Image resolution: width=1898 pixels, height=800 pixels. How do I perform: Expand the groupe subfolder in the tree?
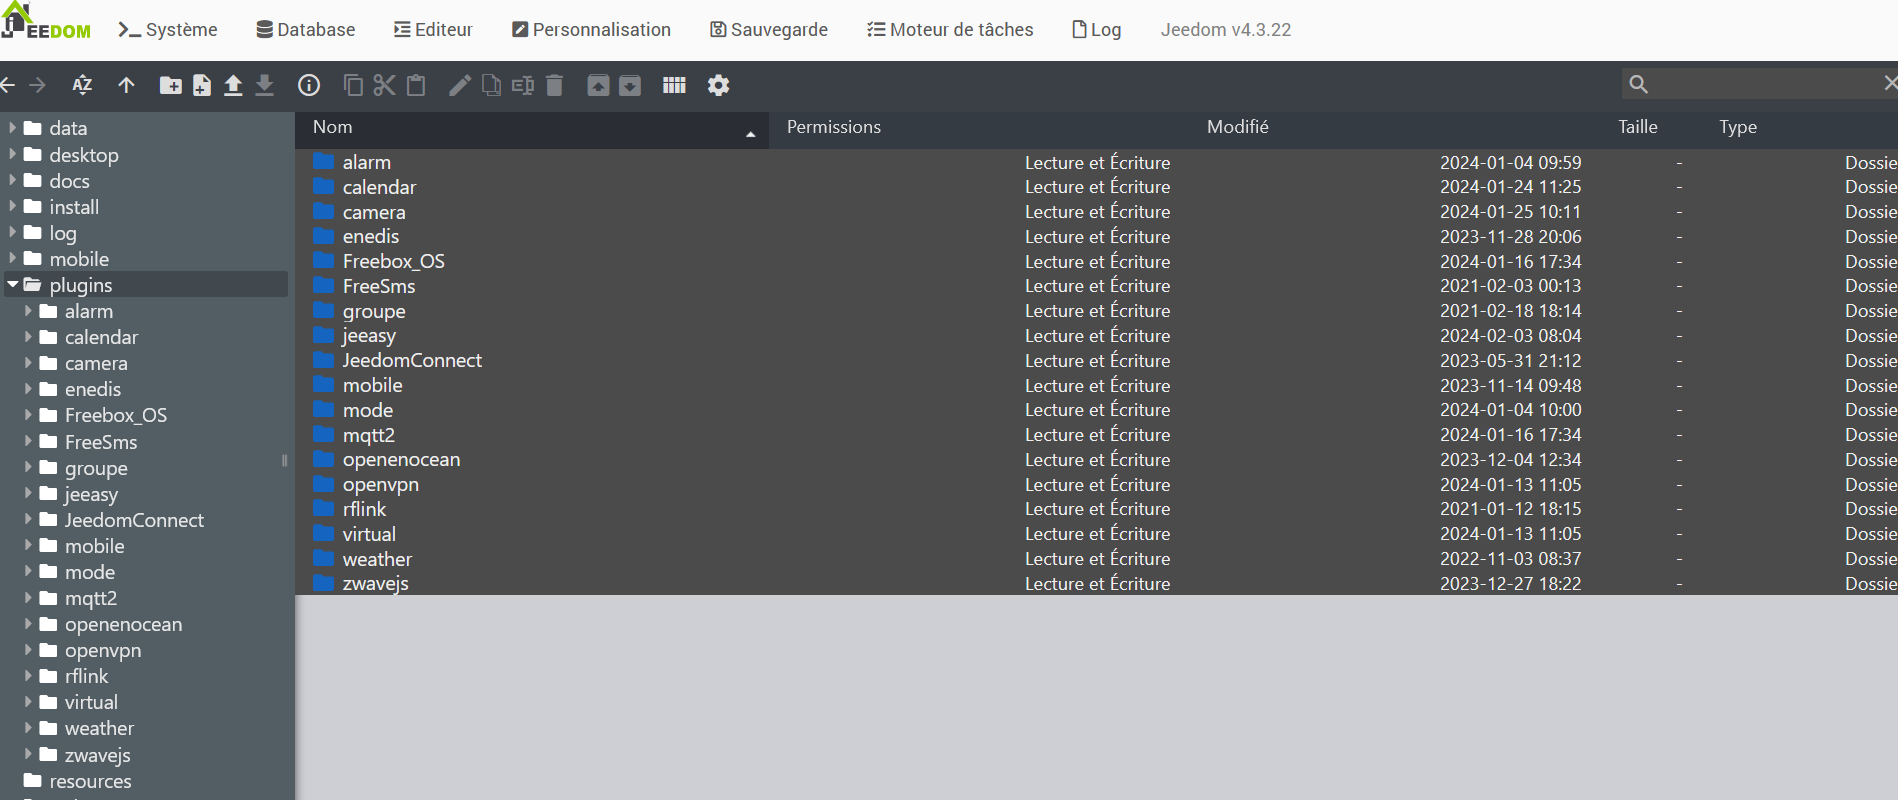click(28, 467)
